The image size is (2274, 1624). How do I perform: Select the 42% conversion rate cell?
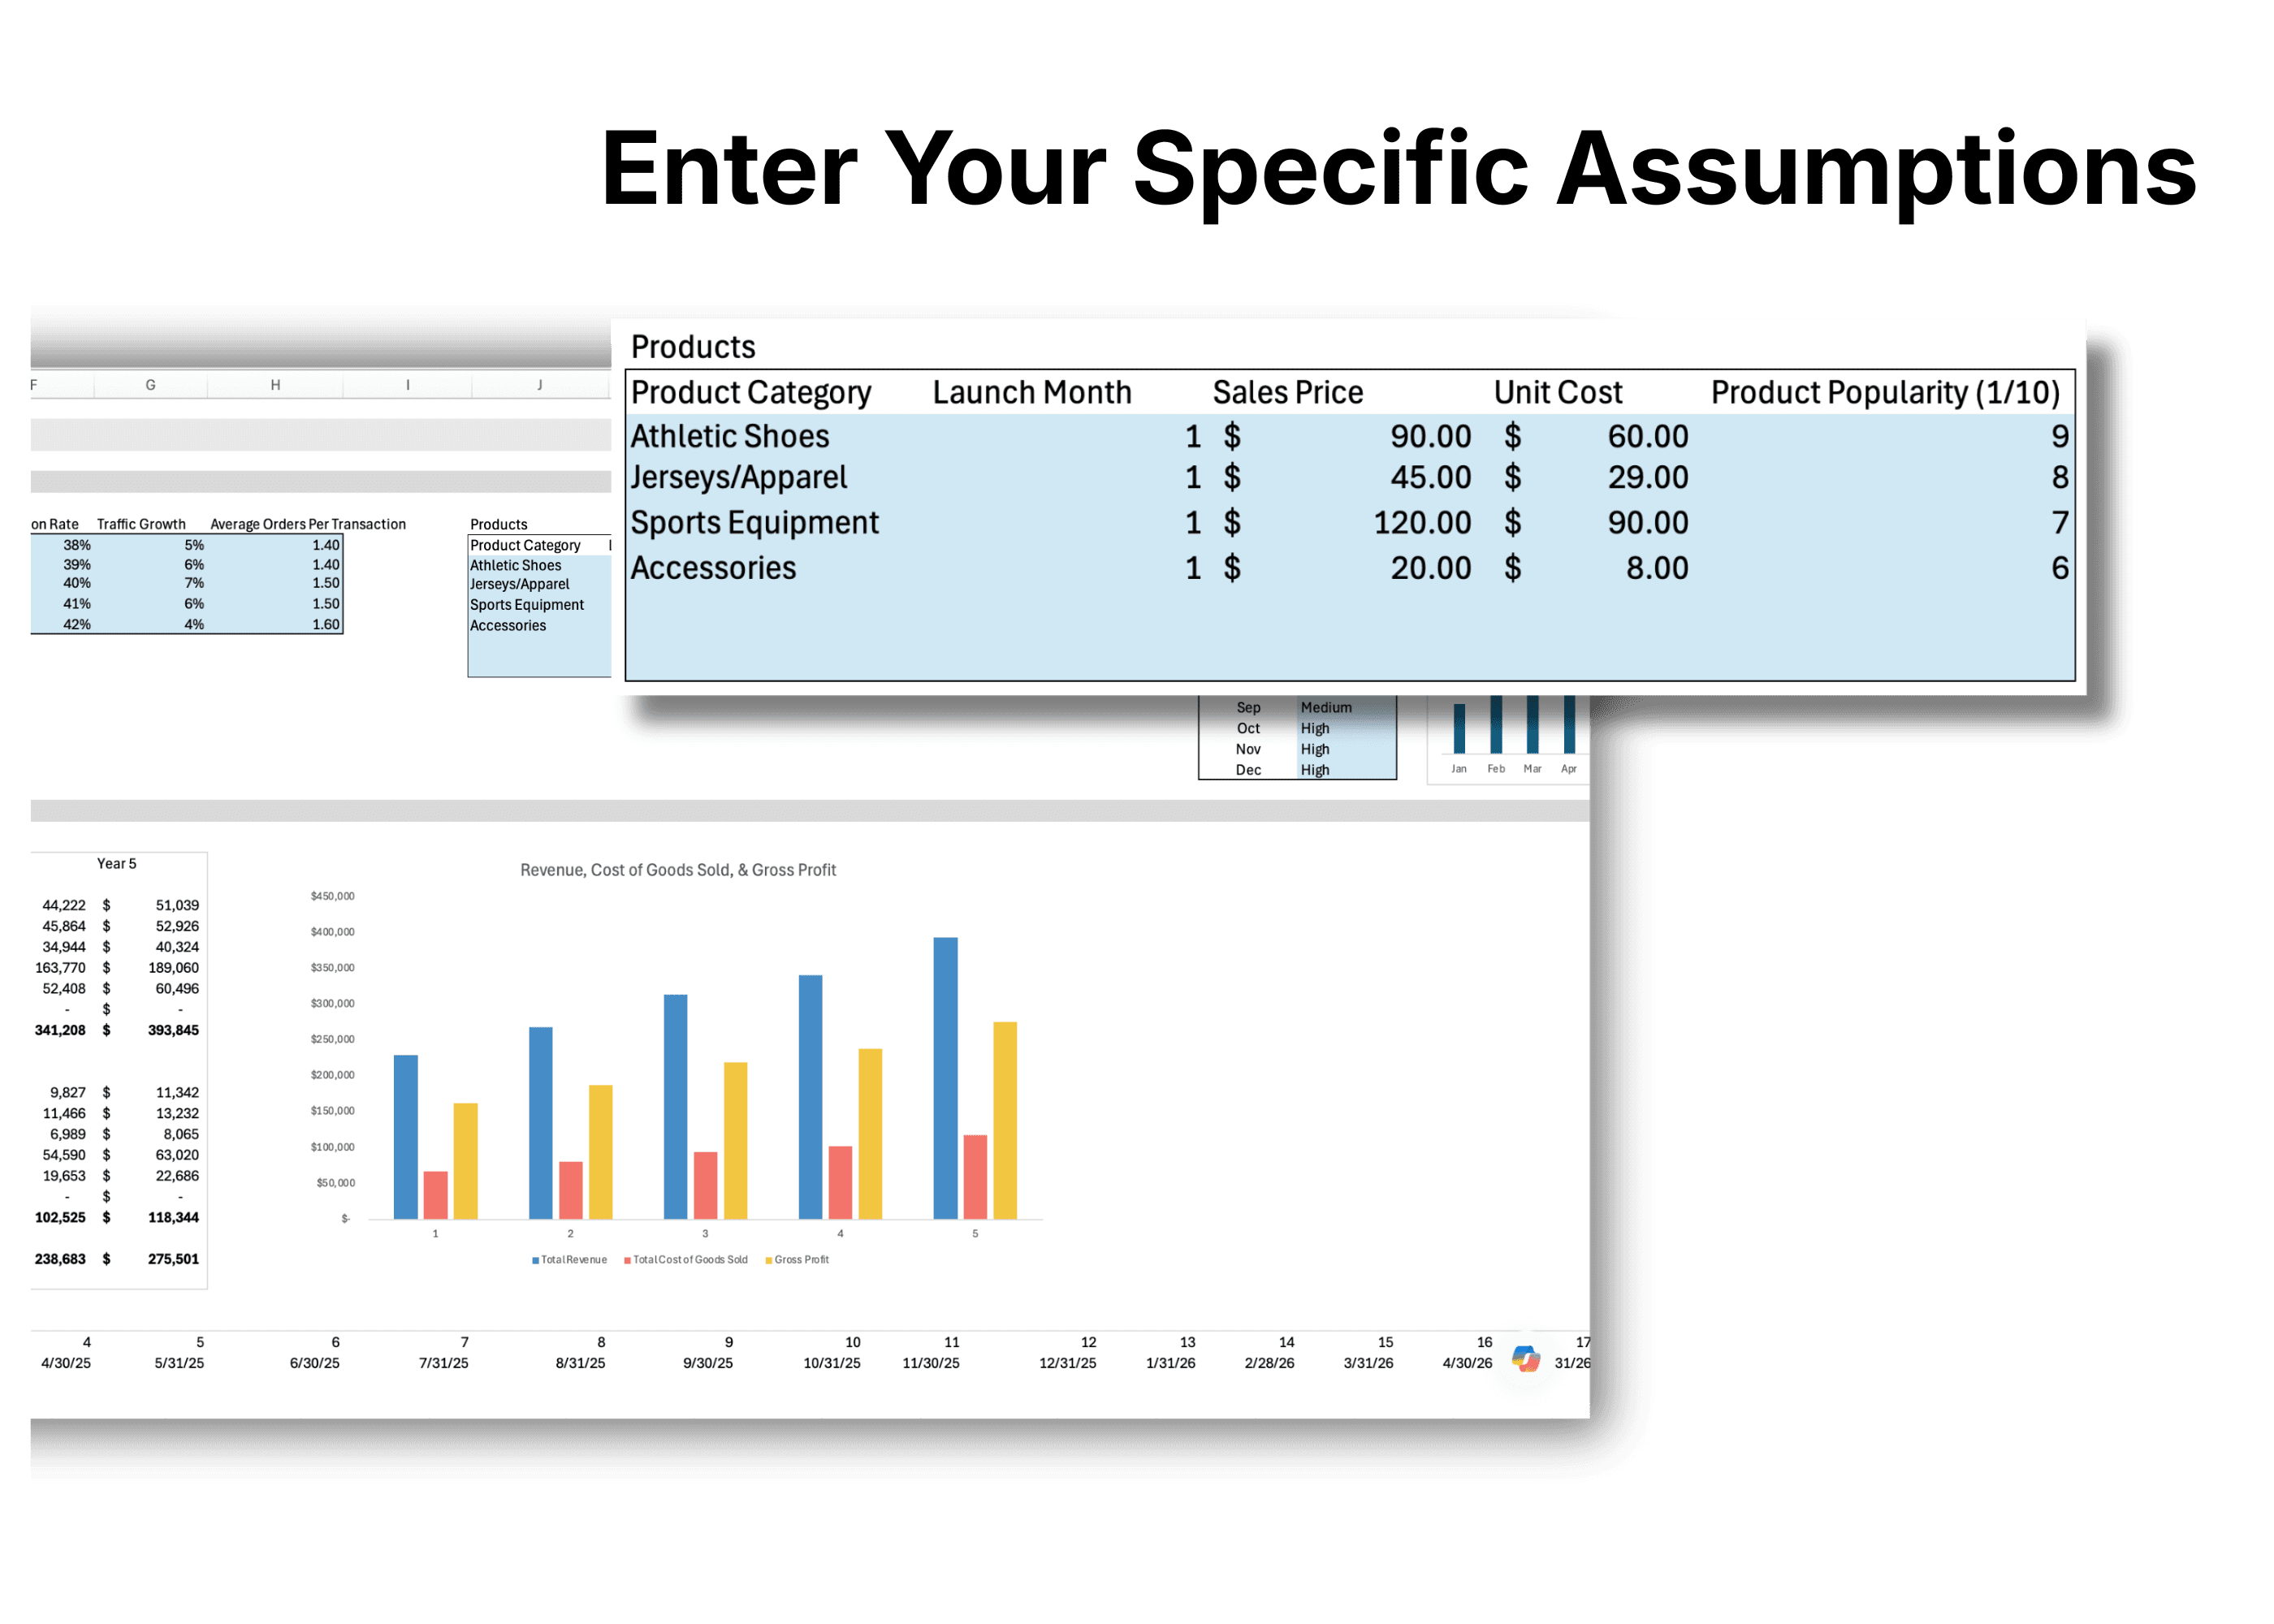click(78, 622)
